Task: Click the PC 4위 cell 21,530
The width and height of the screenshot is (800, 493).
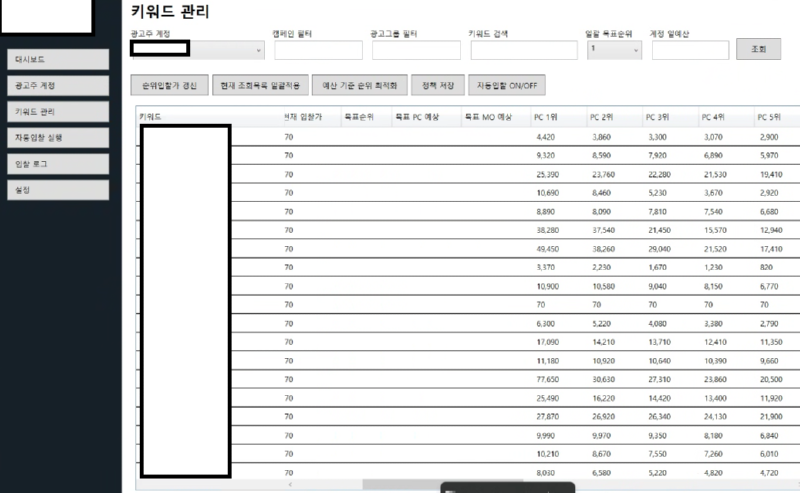Action: pyautogui.click(x=715, y=174)
